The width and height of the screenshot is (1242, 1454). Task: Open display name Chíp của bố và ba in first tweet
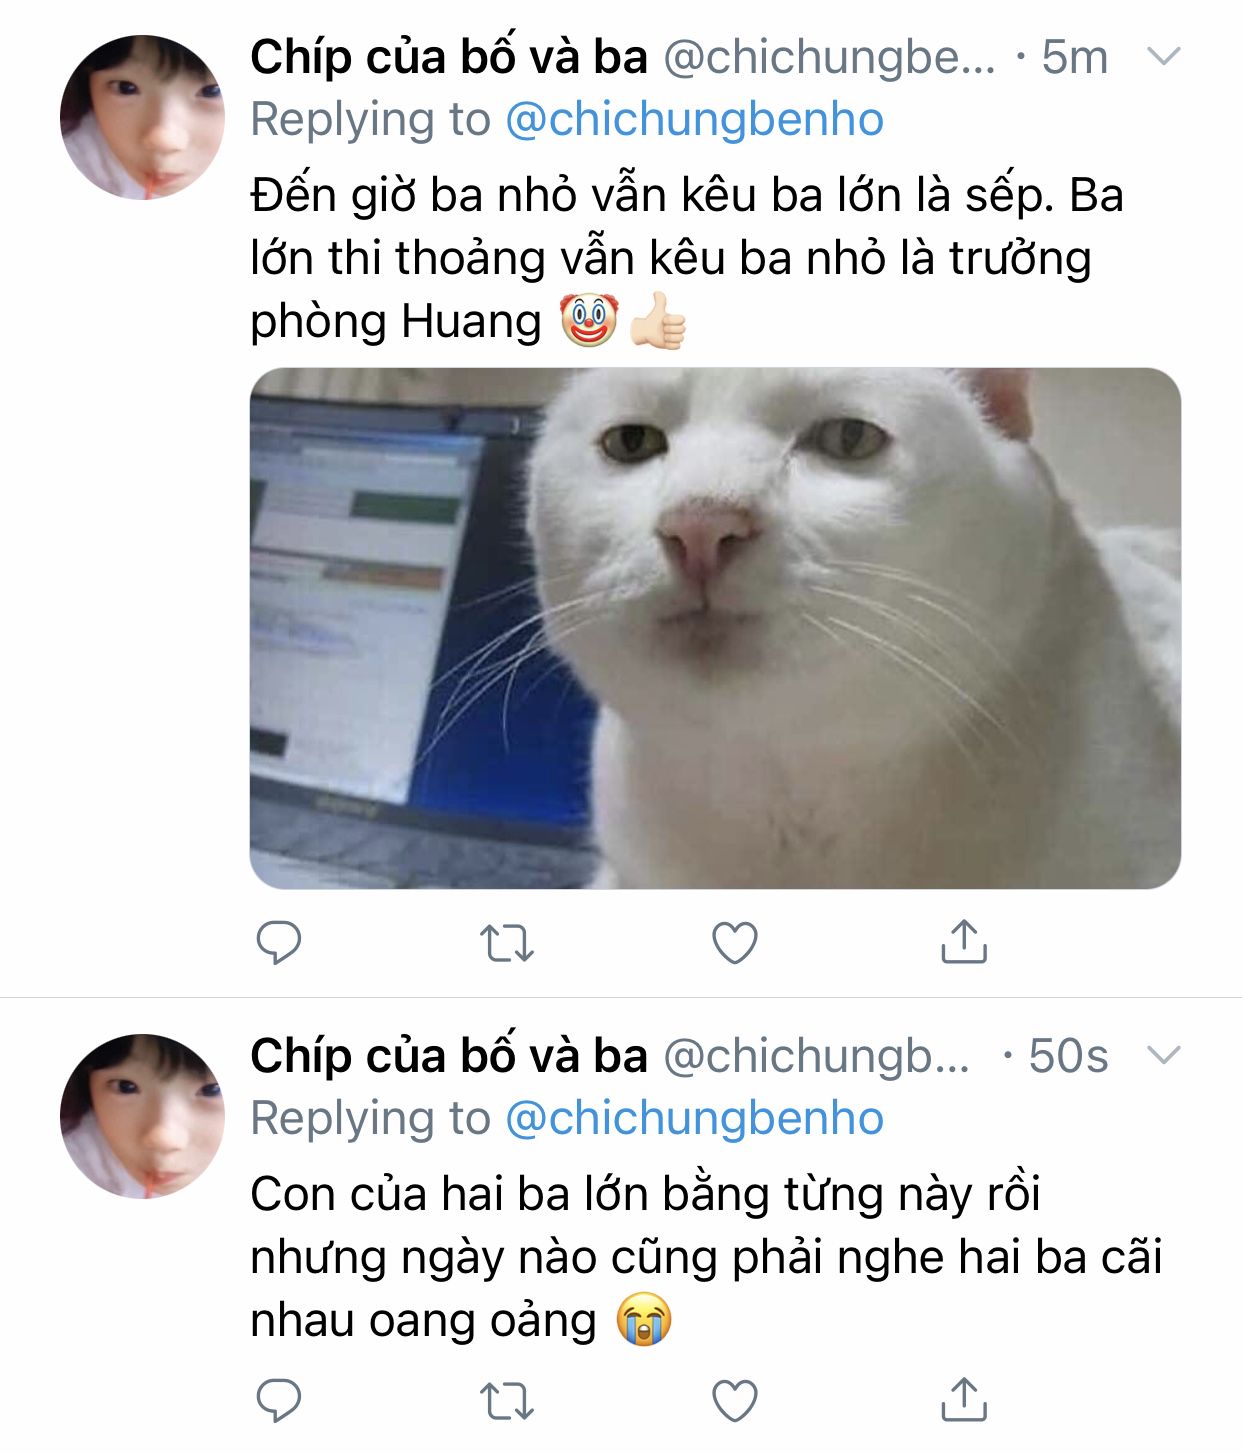click(449, 56)
